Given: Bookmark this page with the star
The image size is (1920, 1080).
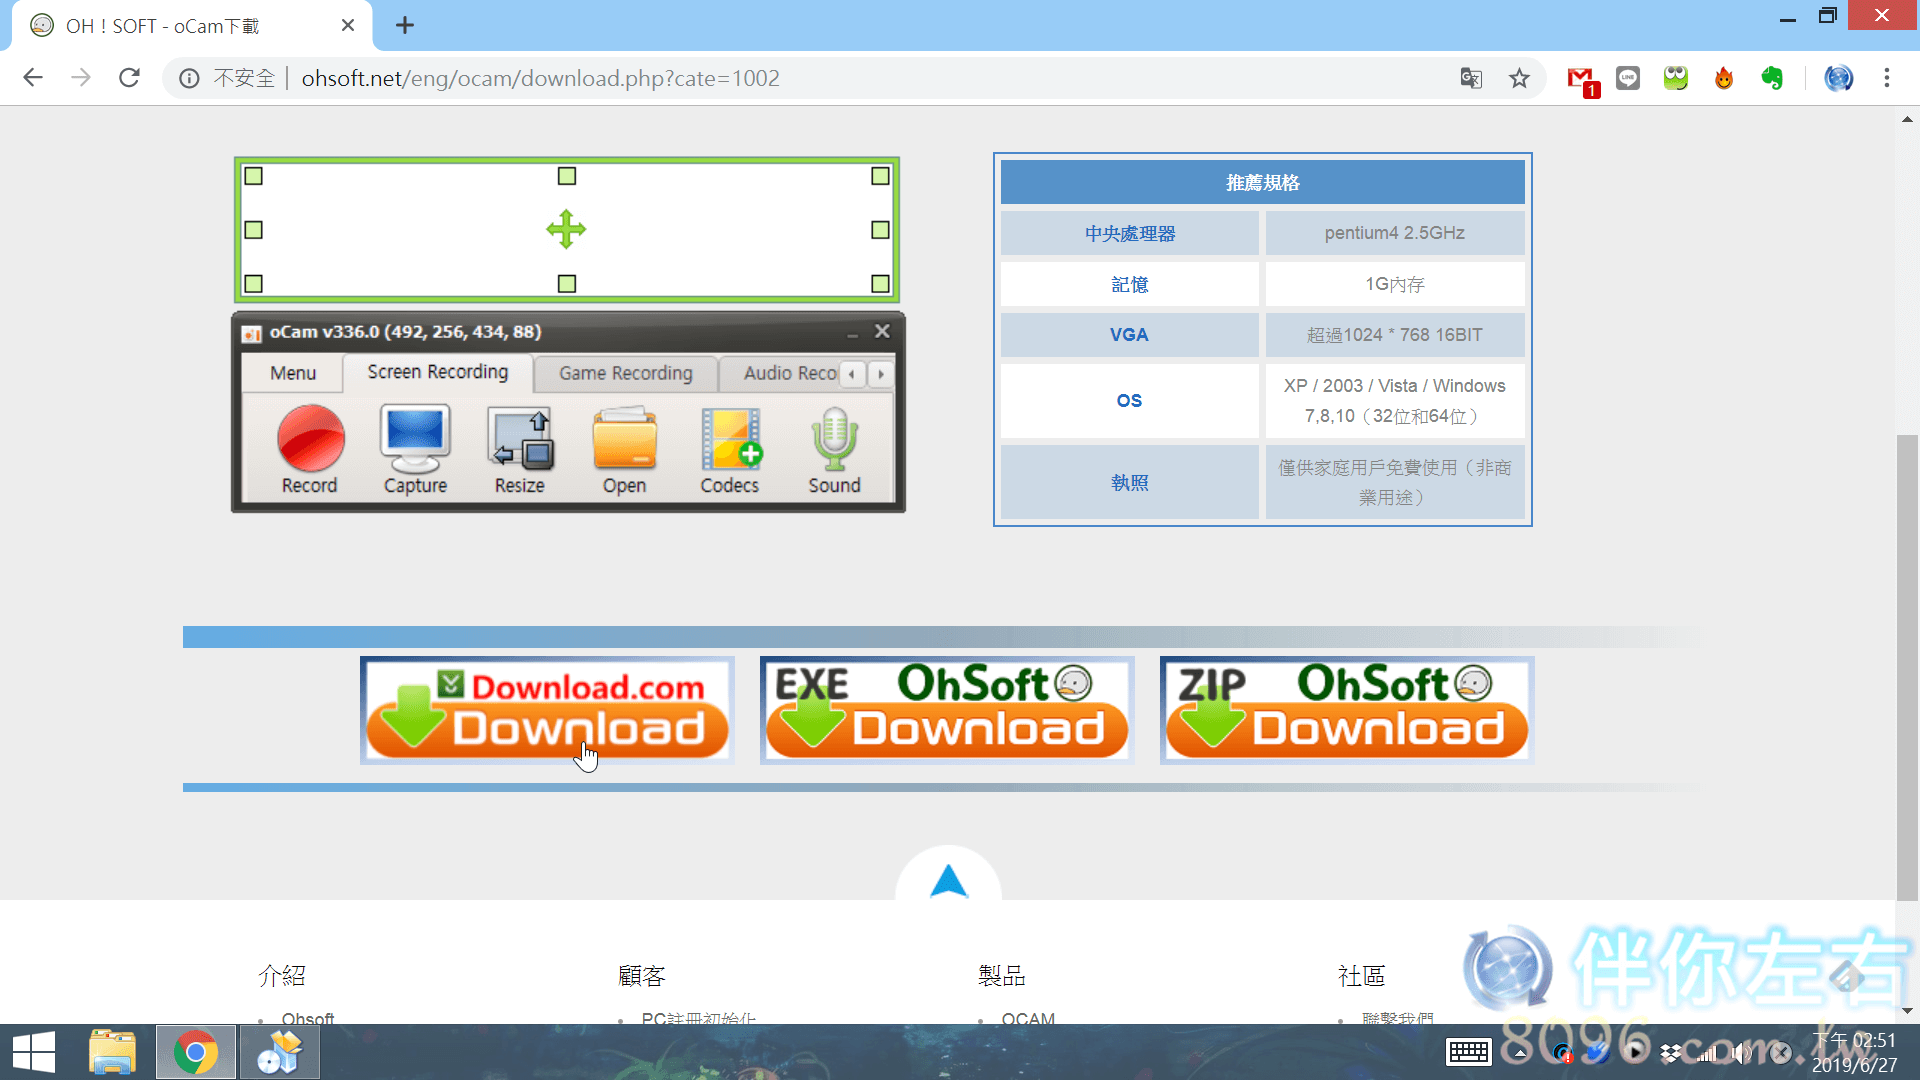Looking at the screenshot, I should pos(1519,78).
